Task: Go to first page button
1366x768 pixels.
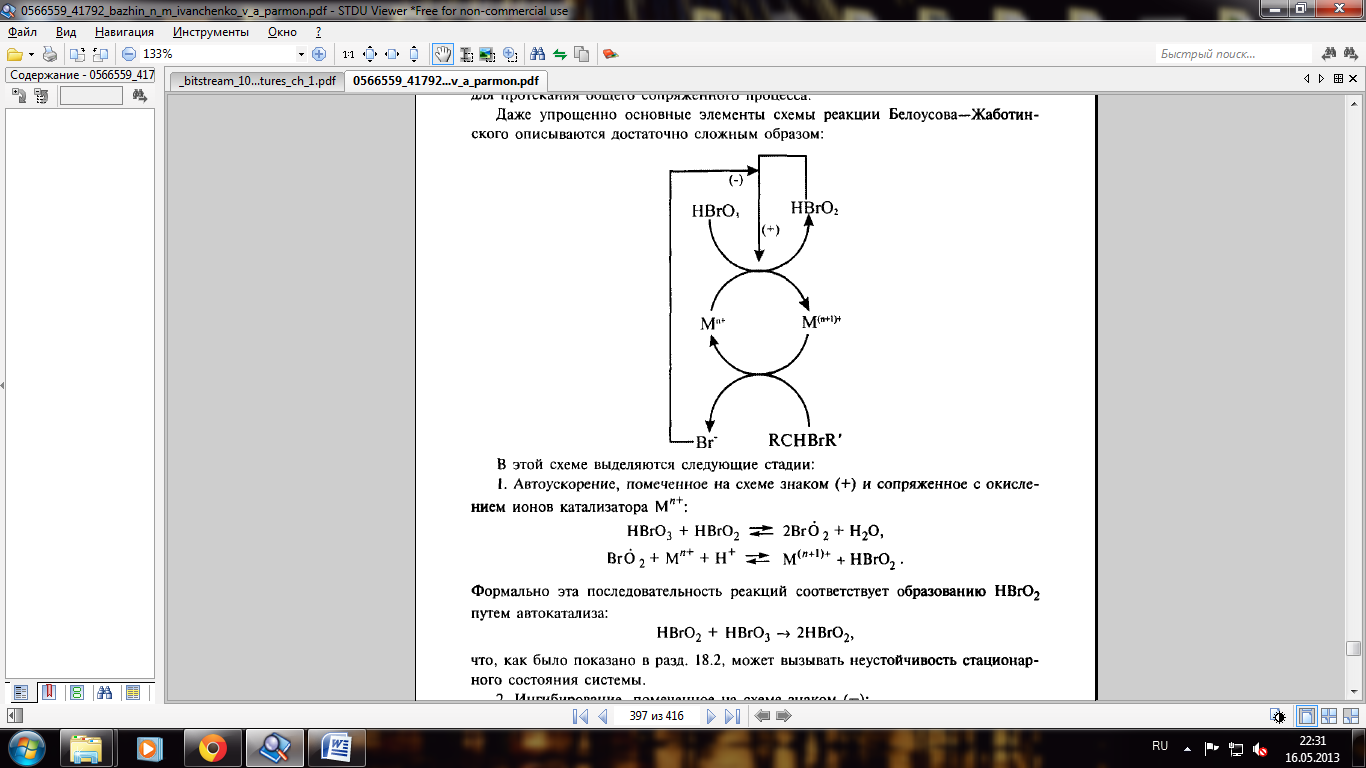Action: coord(580,716)
